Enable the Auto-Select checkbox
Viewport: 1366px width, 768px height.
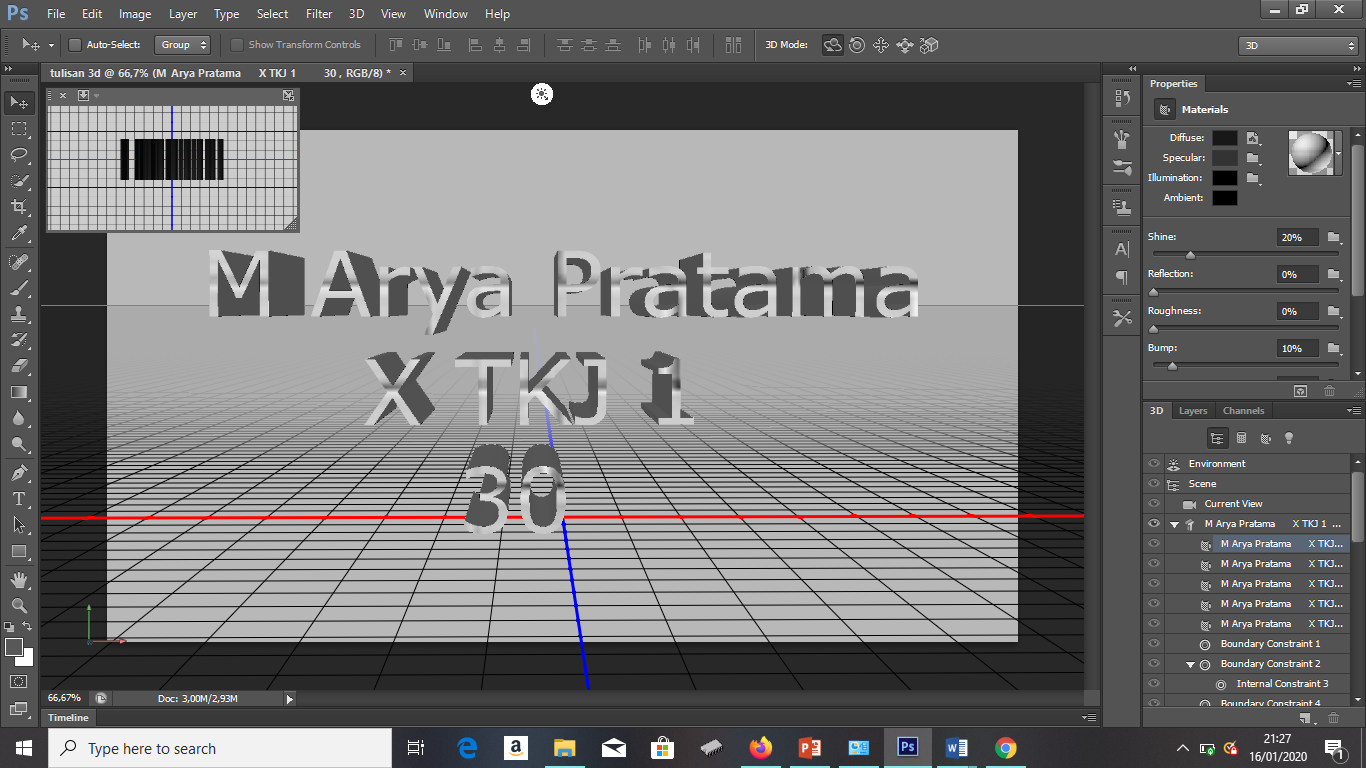(73, 45)
